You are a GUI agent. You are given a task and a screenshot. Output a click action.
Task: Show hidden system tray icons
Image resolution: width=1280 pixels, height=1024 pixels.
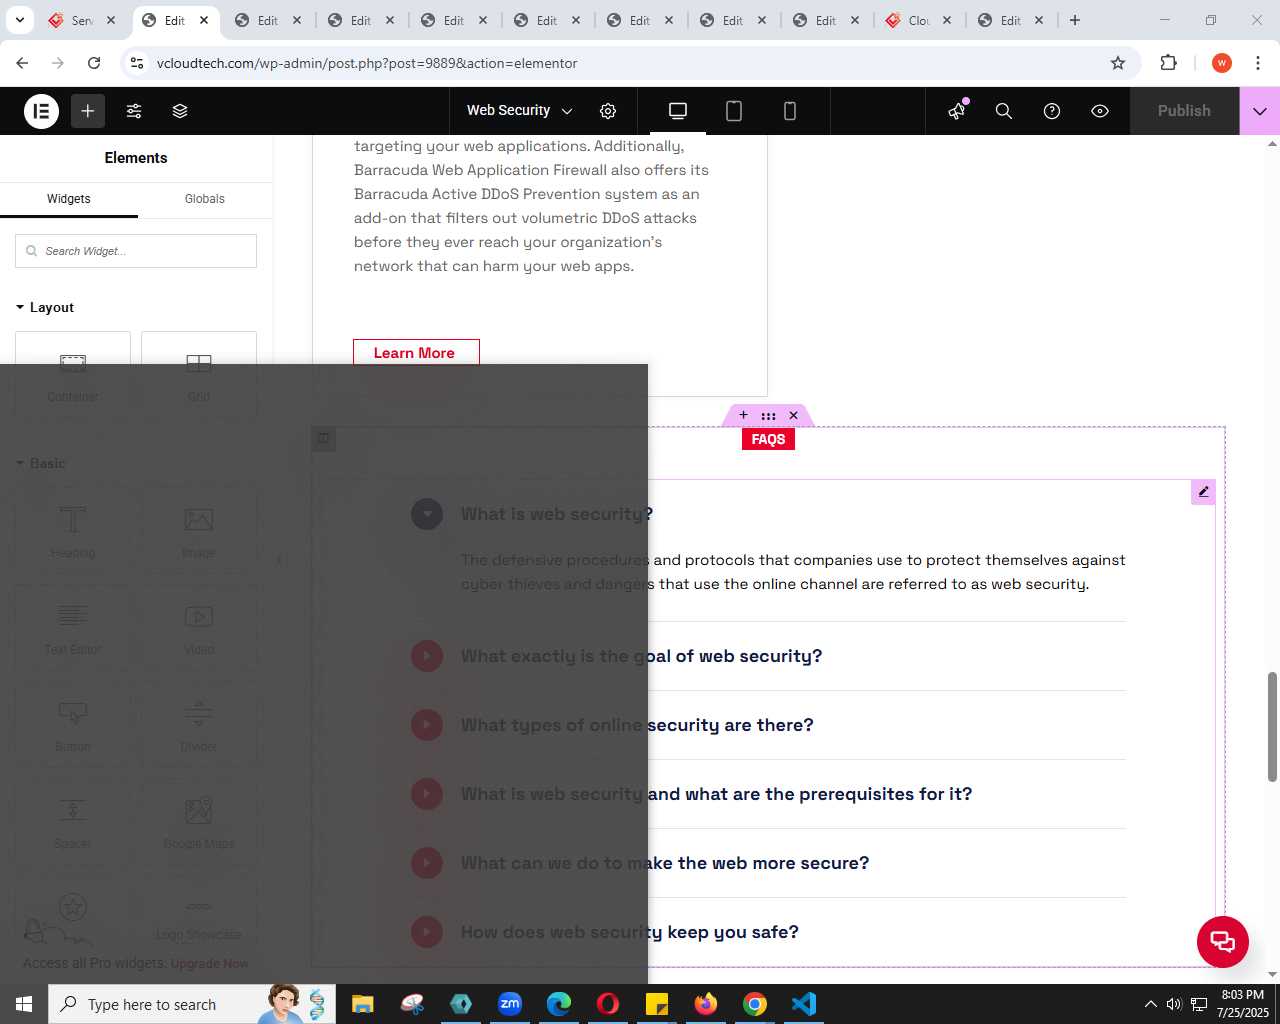tap(1150, 1004)
